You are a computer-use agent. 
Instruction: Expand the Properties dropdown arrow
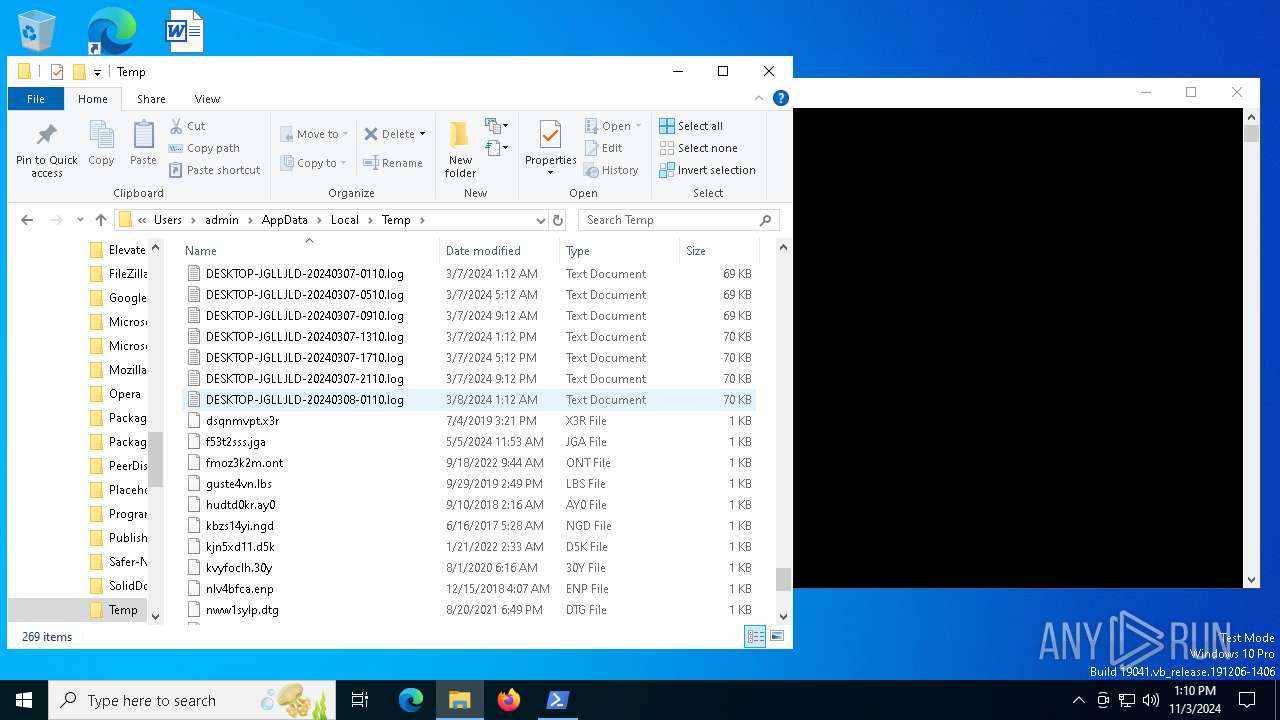tap(550, 173)
